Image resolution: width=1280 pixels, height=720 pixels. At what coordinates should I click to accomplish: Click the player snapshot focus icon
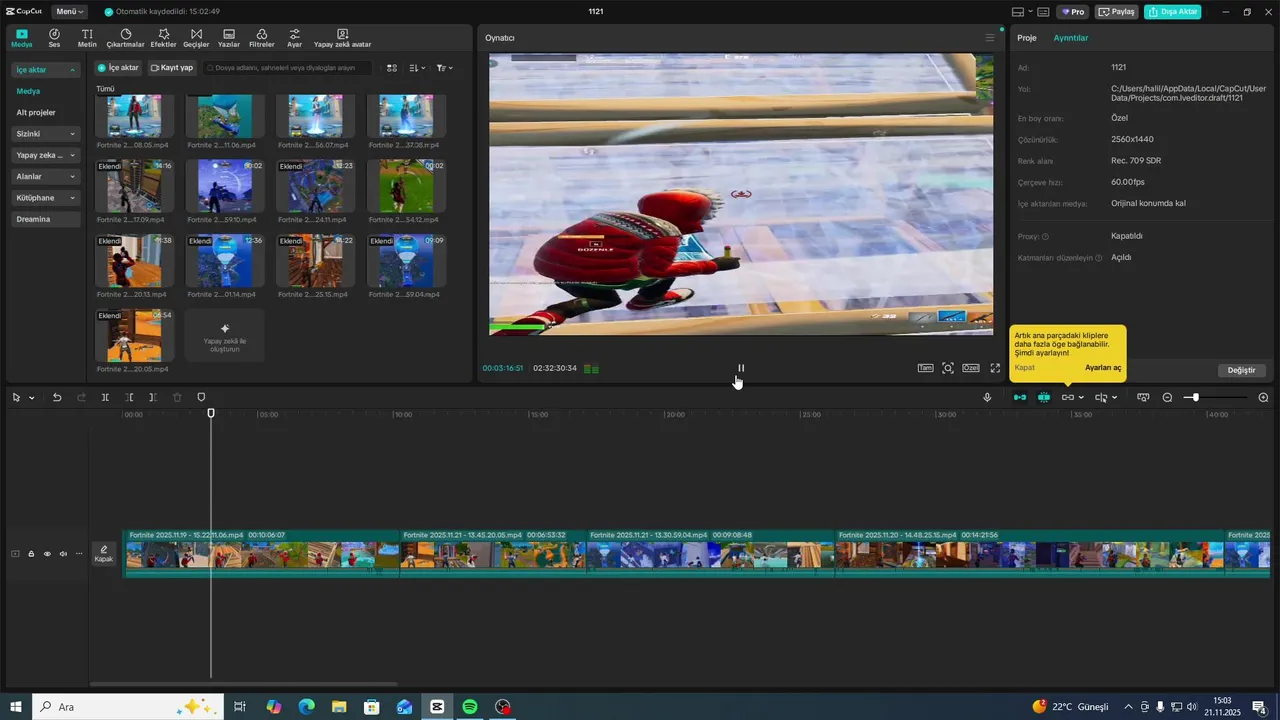pos(948,368)
